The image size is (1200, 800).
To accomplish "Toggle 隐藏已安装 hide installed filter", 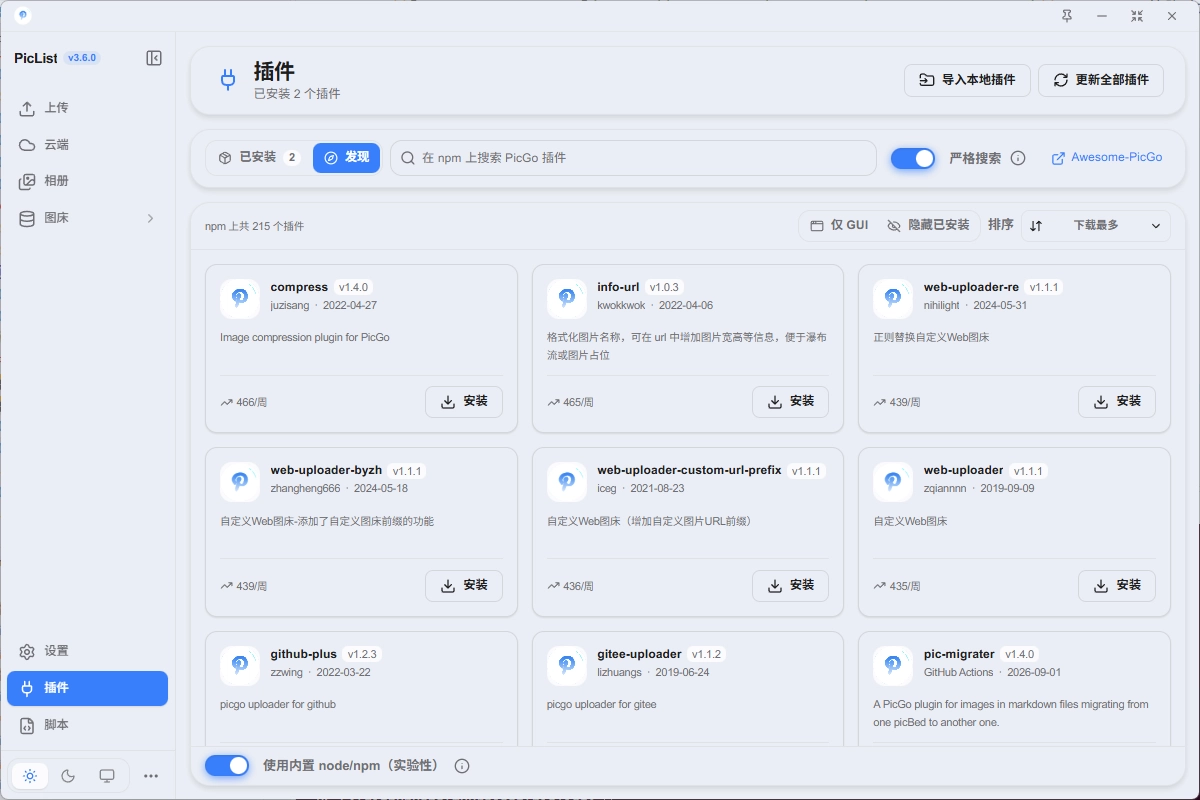I will [x=928, y=226].
